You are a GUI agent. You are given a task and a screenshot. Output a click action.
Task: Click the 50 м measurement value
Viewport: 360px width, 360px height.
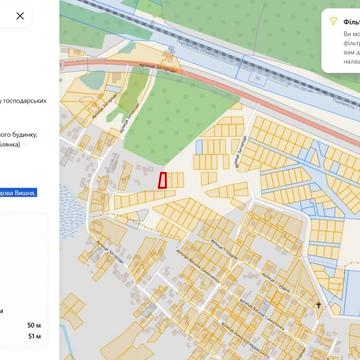point(34,325)
